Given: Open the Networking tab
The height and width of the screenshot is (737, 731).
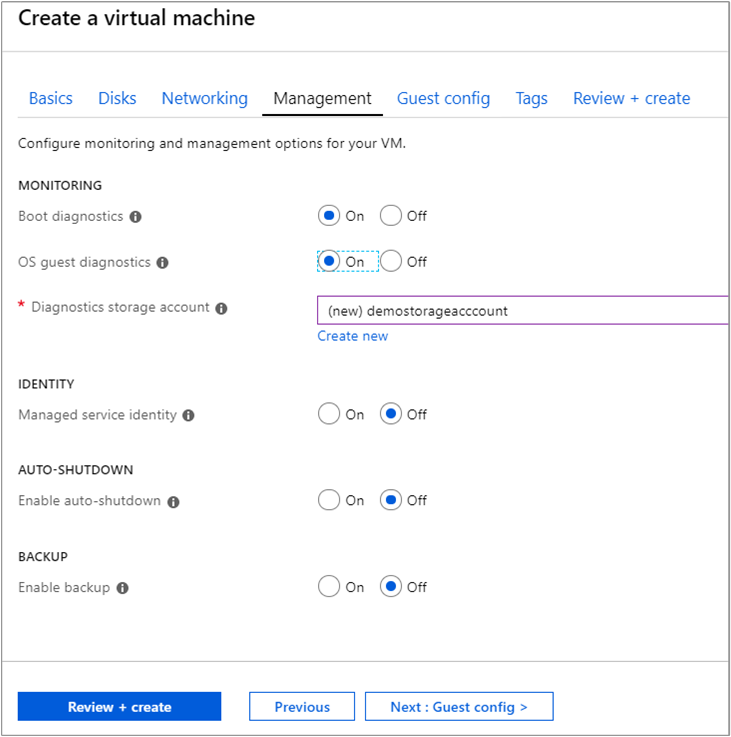Looking at the screenshot, I should (204, 98).
